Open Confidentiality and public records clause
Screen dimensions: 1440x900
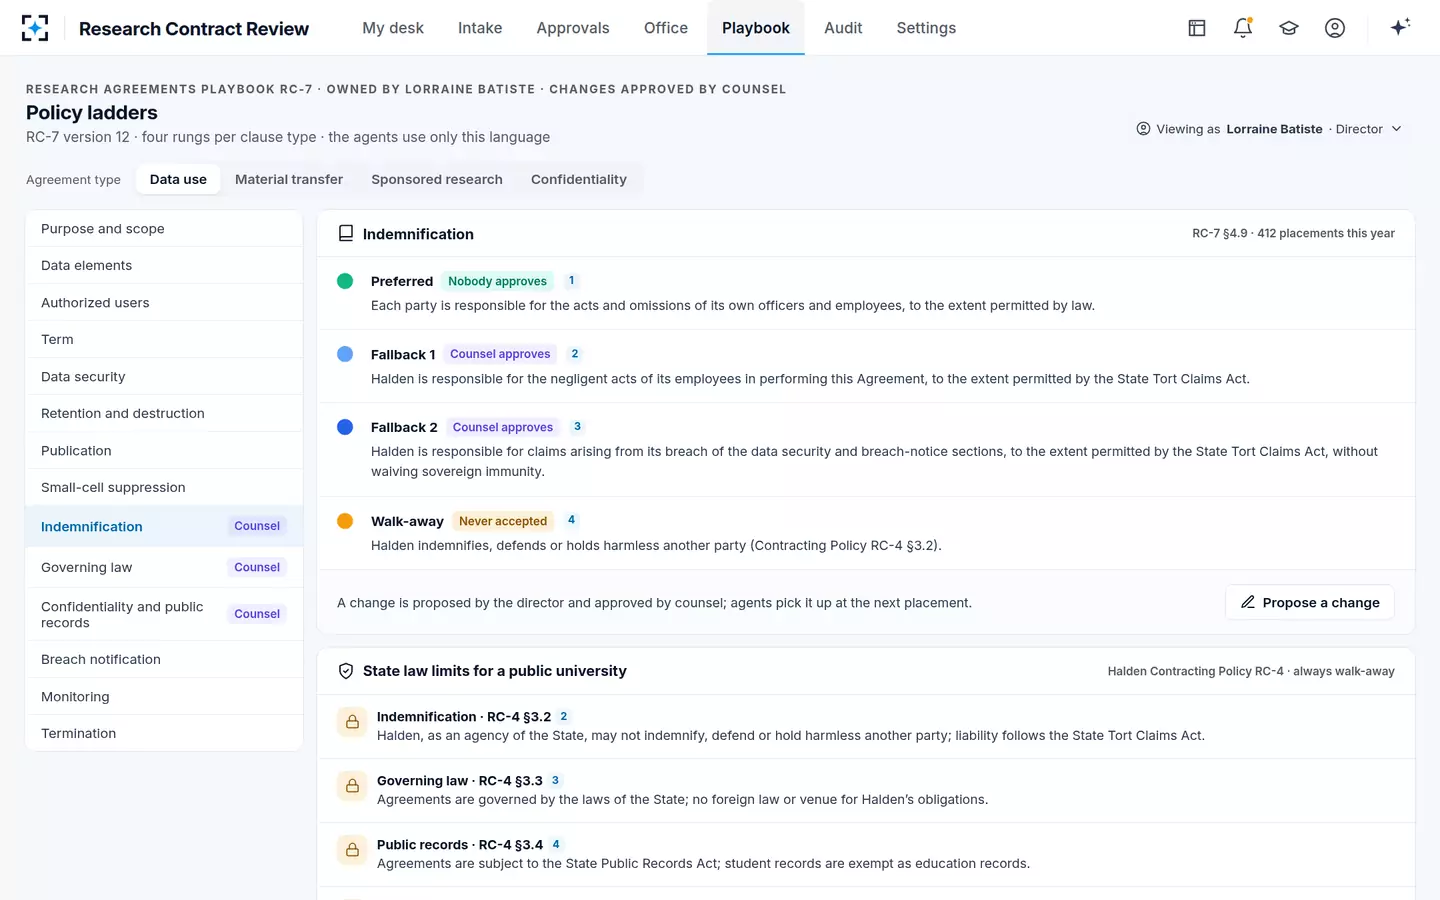point(164,614)
